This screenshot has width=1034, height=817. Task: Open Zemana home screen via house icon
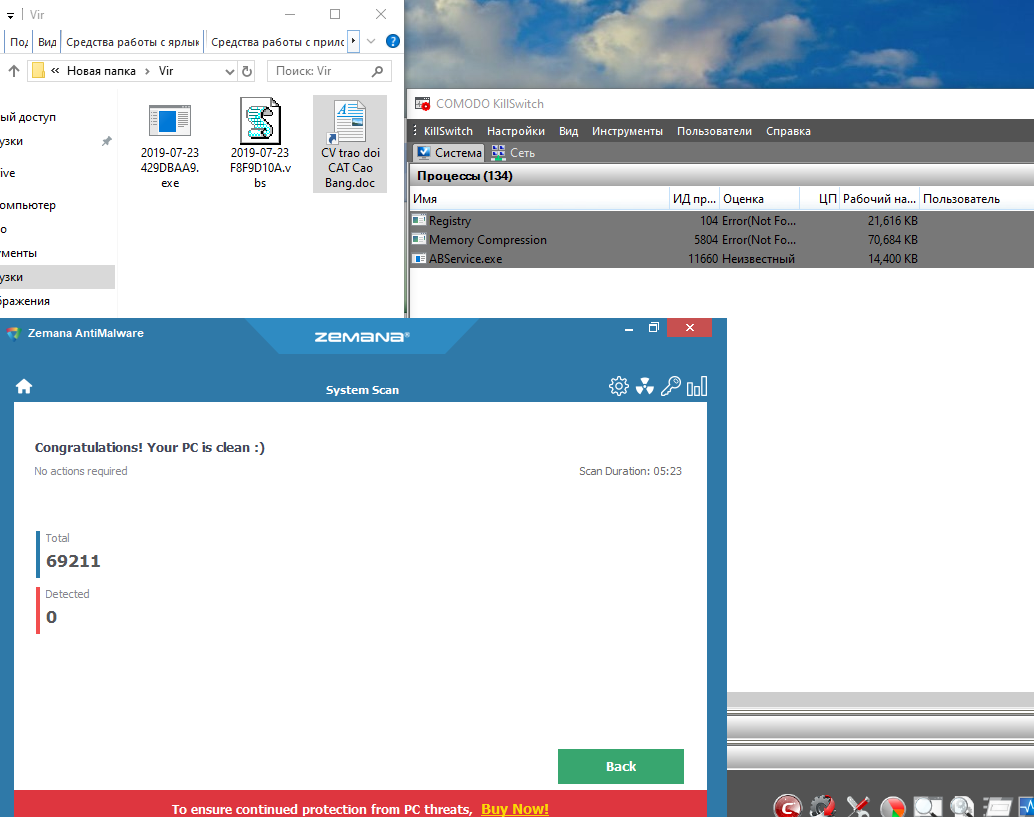(x=24, y=386)
